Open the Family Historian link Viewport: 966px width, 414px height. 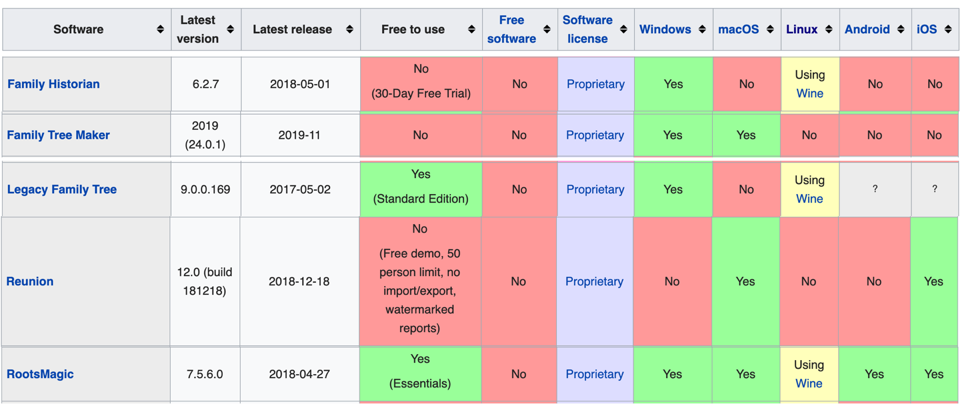(x=53, y=84)
